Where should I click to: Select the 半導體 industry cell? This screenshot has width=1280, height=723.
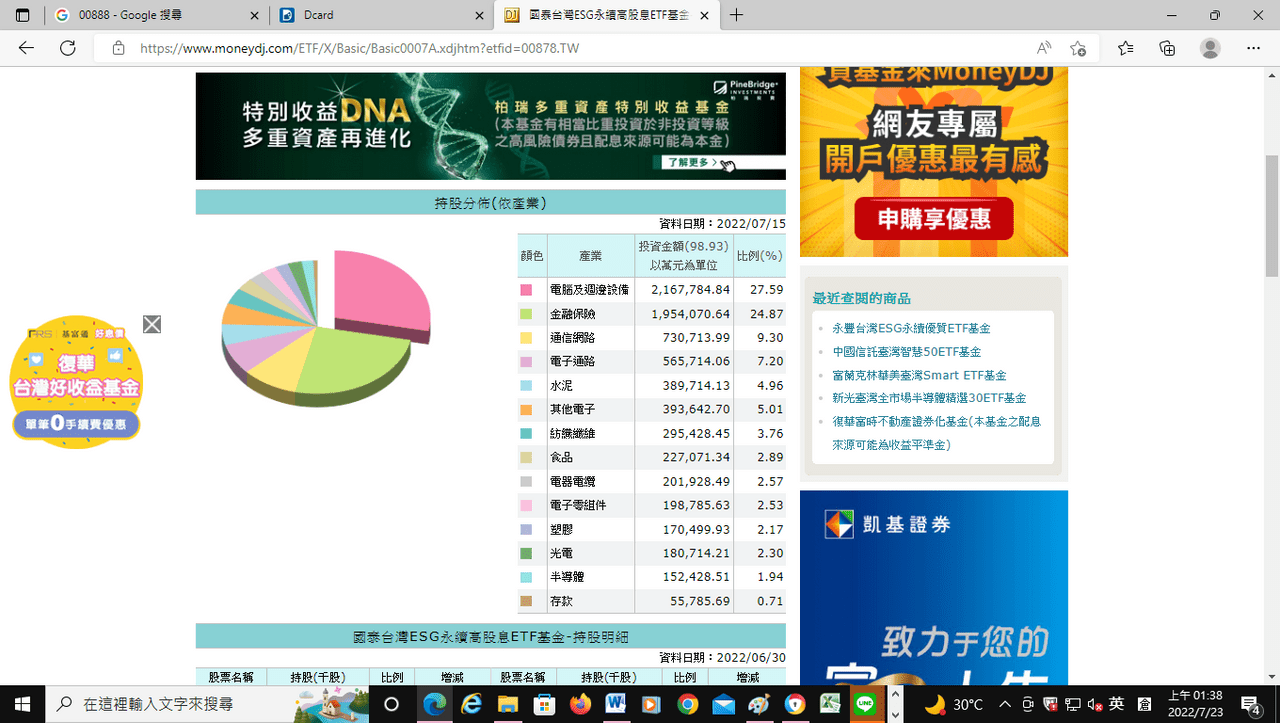click(x=590, y=578)
